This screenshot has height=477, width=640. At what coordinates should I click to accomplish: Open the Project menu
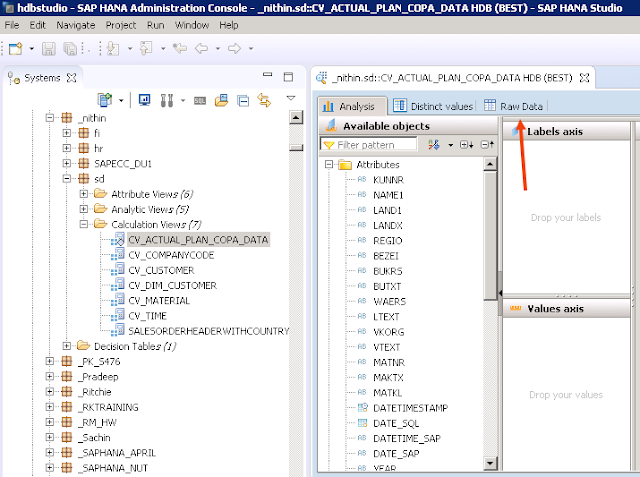tap(121, 25)
